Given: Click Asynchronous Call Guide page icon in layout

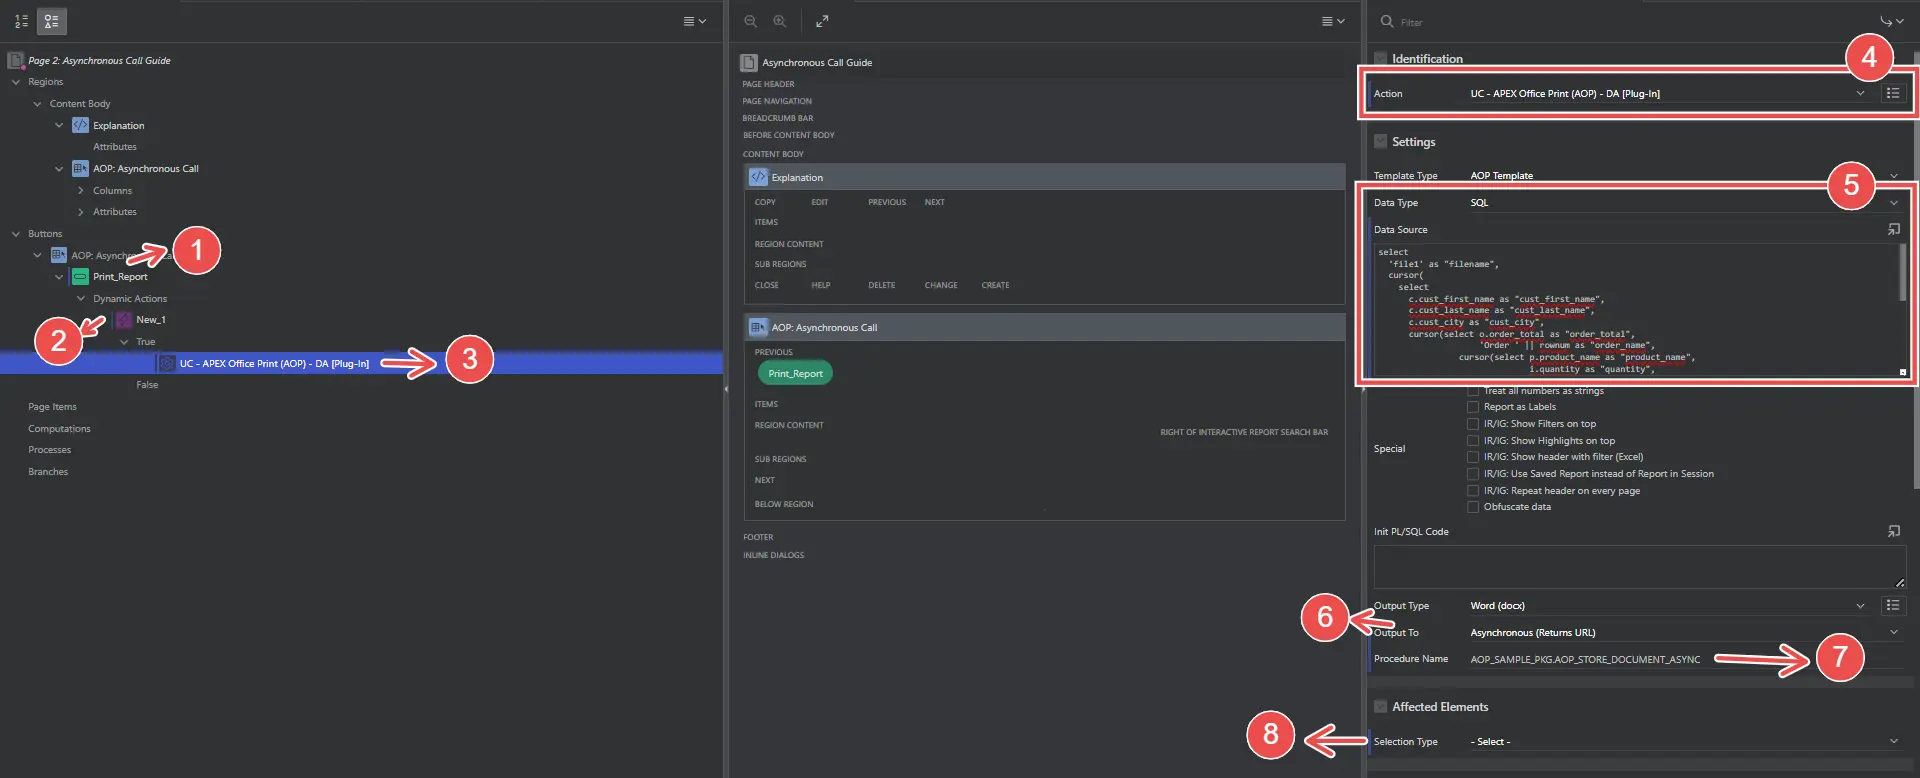Looking at the screenshot, I should [748, 62].
